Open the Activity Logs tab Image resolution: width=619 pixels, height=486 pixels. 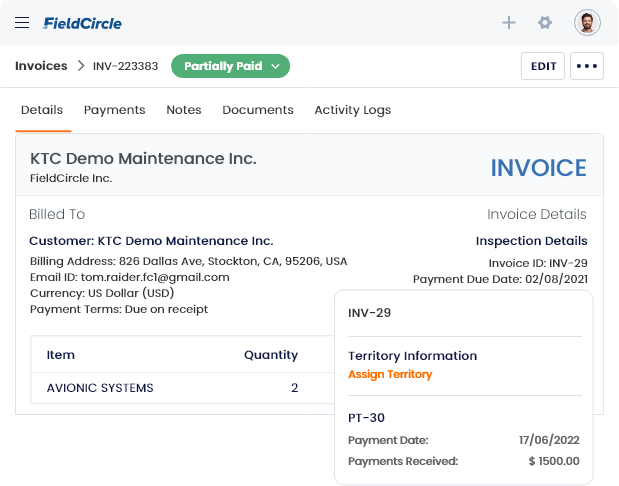coord(353,110)
